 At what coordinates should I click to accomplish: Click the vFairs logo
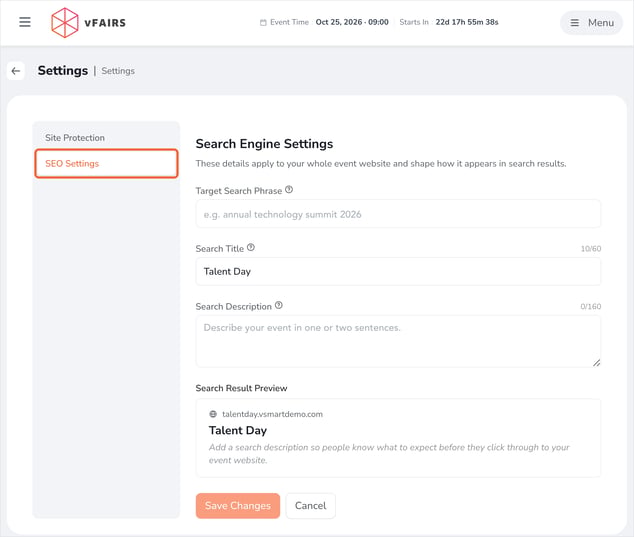click(89, 23)
